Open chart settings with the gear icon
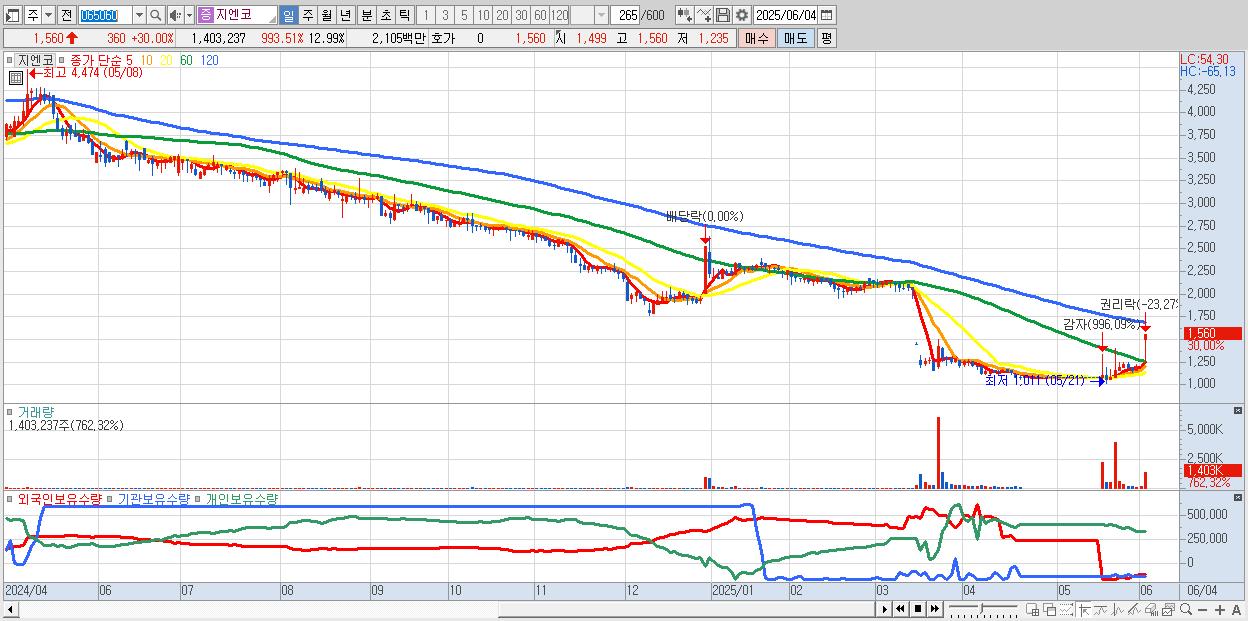Screen dimensions: 1248x621 click(742, 15)
